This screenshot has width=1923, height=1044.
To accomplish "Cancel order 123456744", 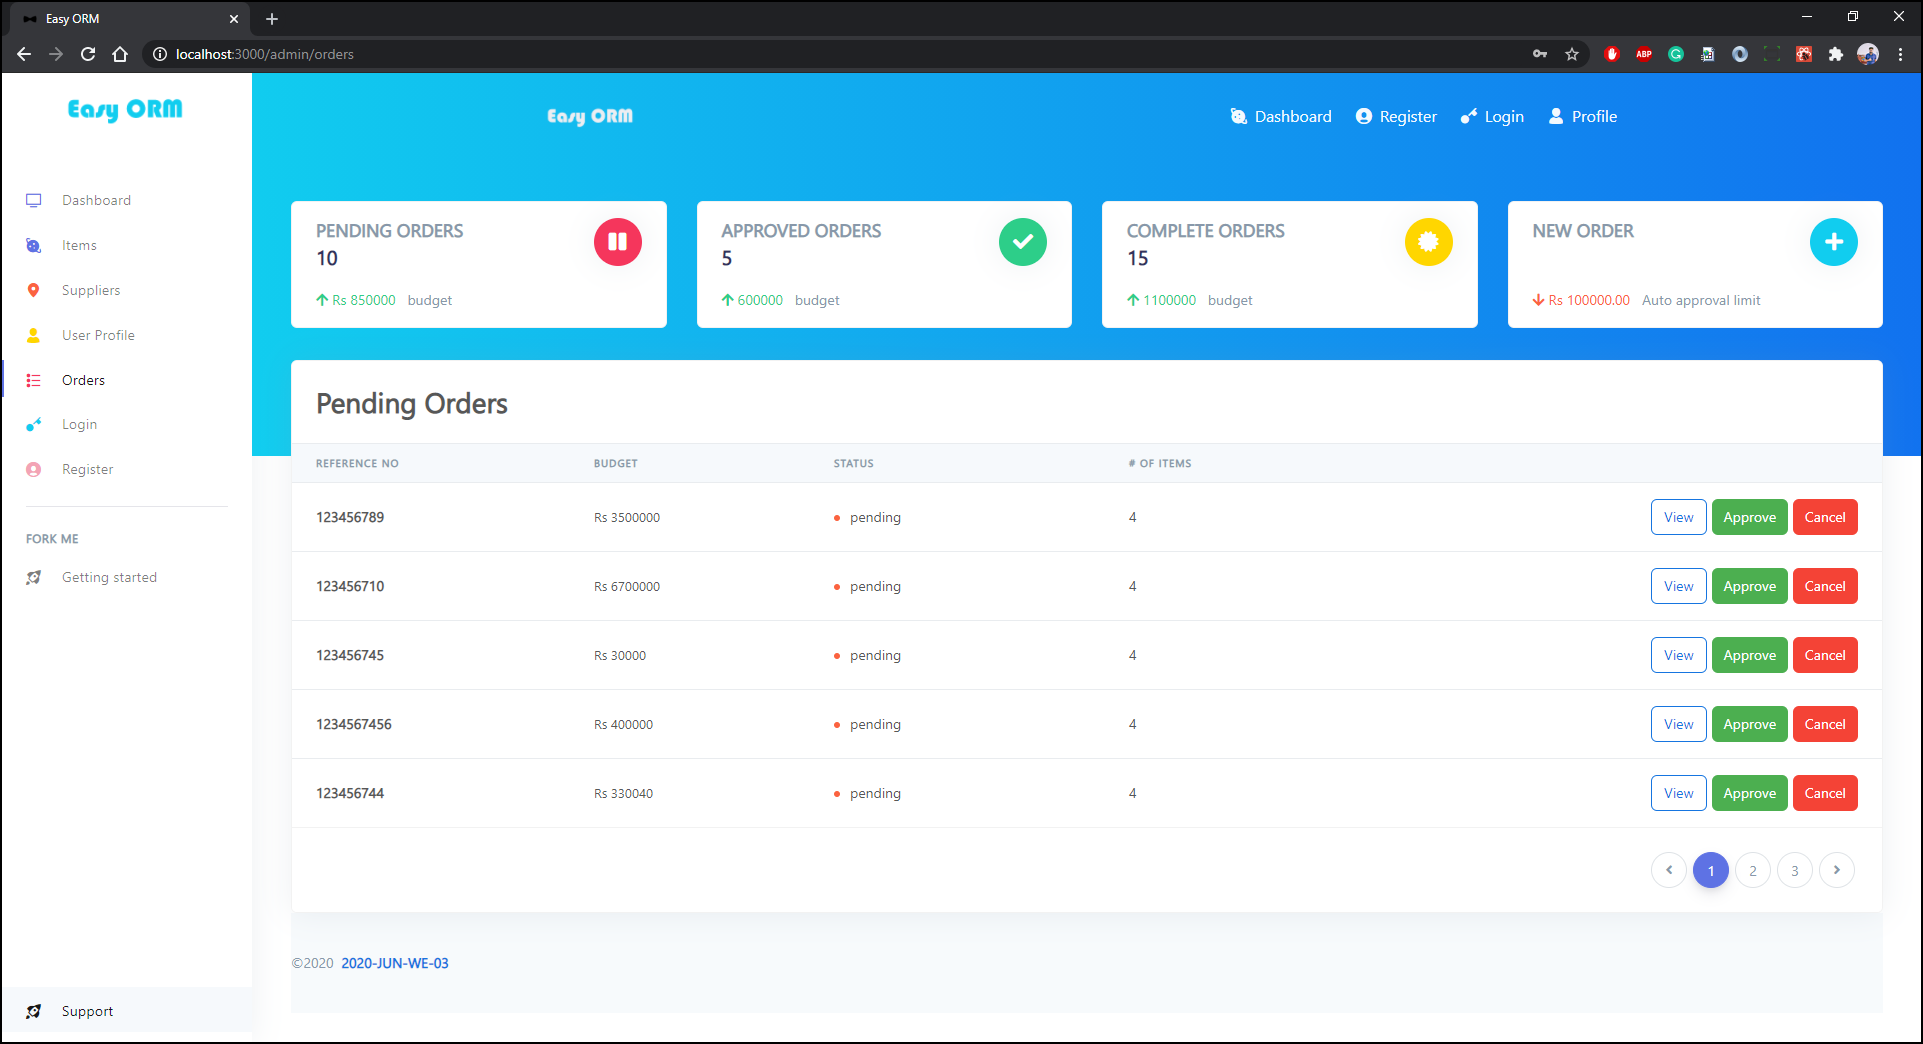I will [1824, 793].
